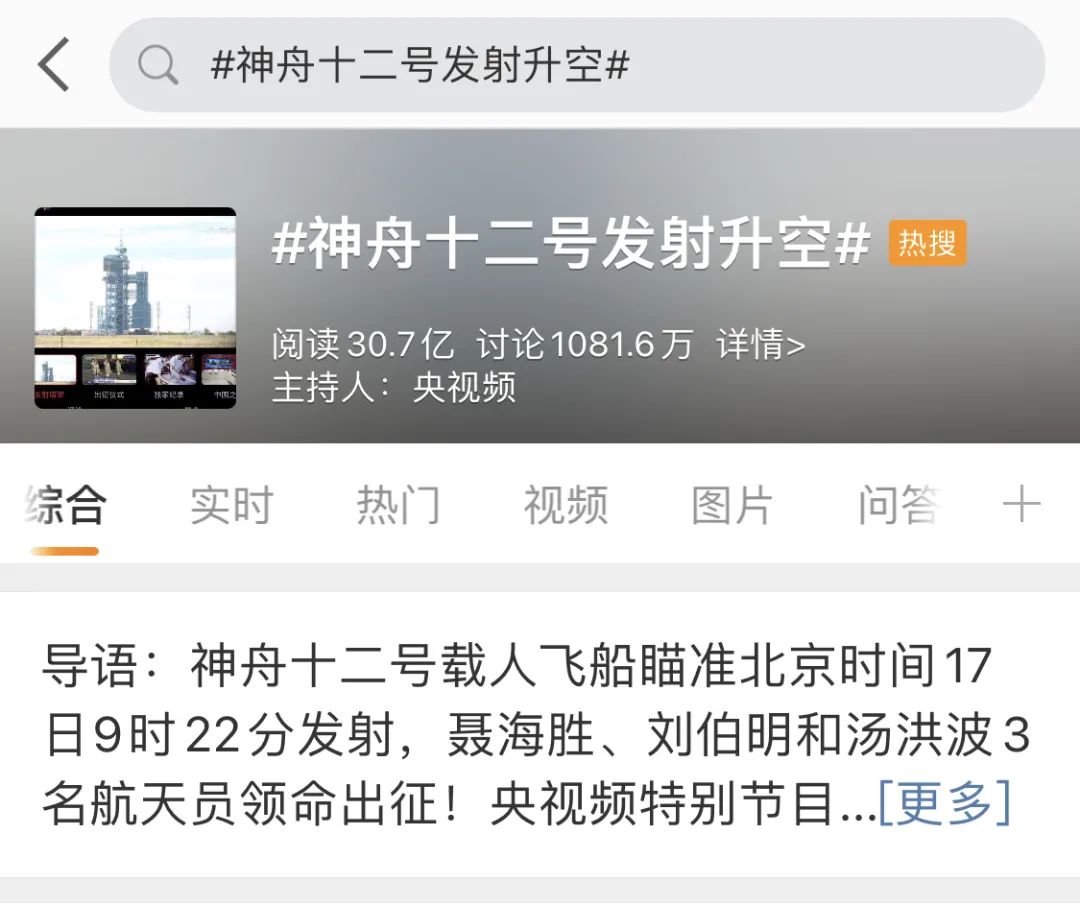Viewport: 1080px width, 905px height.
Task: Tap the back arrow icon
Action: [x=54, y=65]
